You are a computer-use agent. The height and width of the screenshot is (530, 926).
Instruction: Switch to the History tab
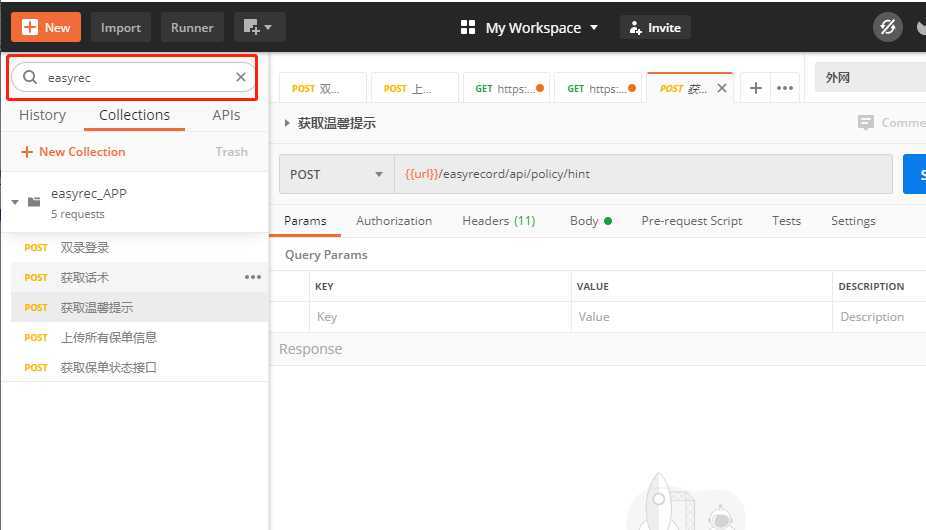coord(43,115)
